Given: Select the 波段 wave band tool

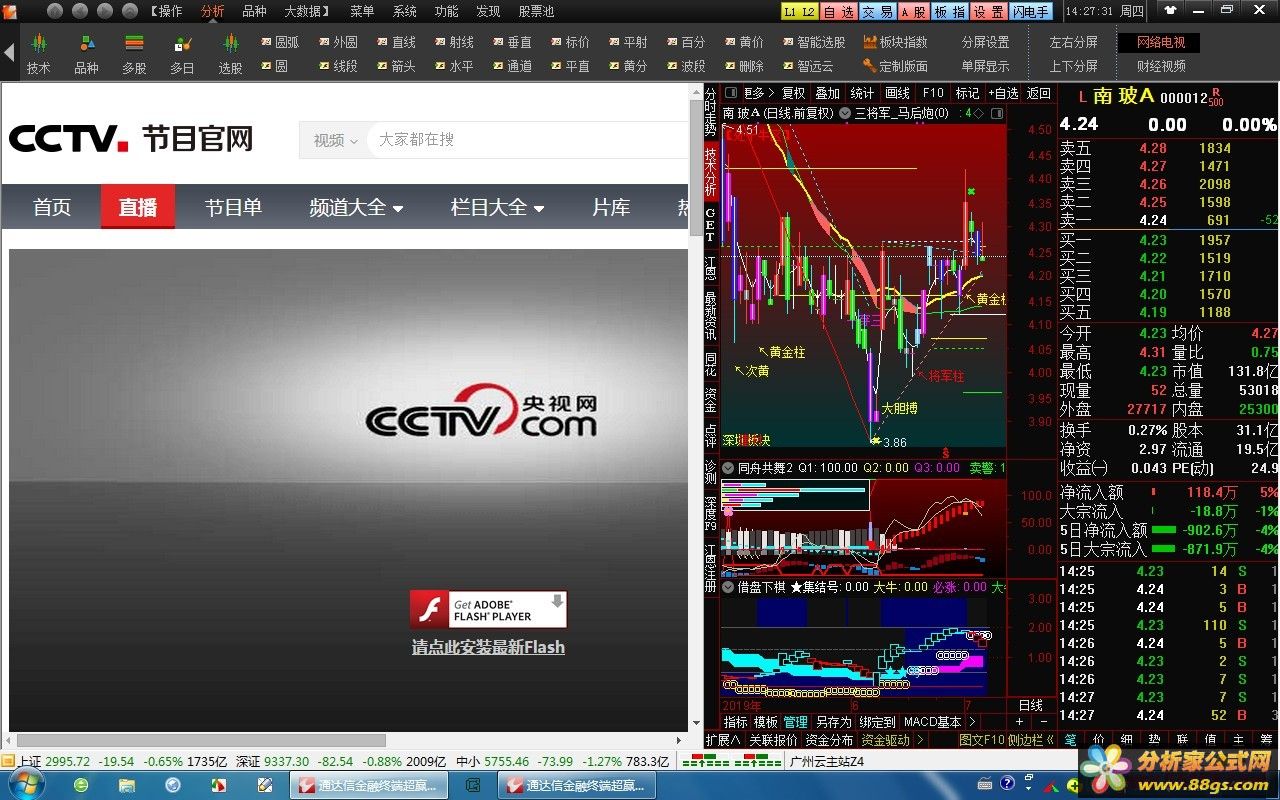Looking at the screenshot, I should click(x=686, y=66).
